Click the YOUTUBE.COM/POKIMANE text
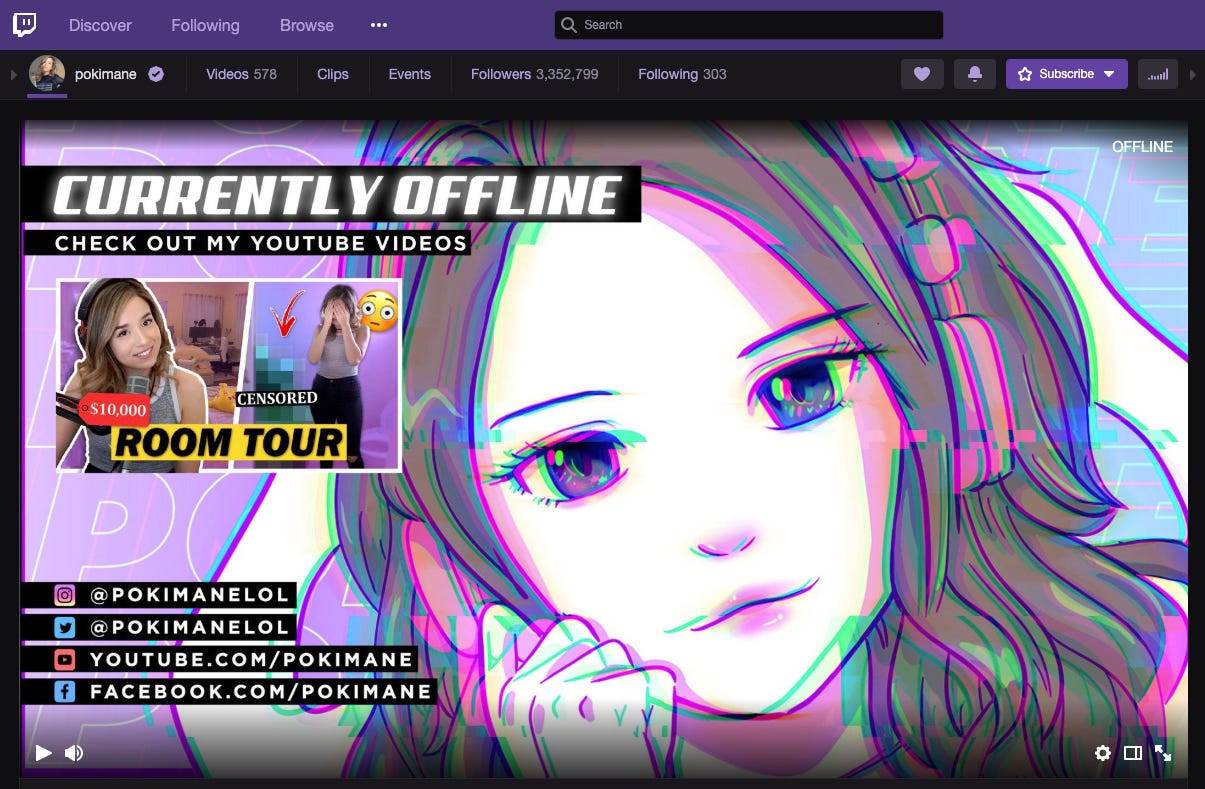This screenshot has width=1205, height=789. pyautogui.click(x=251, y=659)
